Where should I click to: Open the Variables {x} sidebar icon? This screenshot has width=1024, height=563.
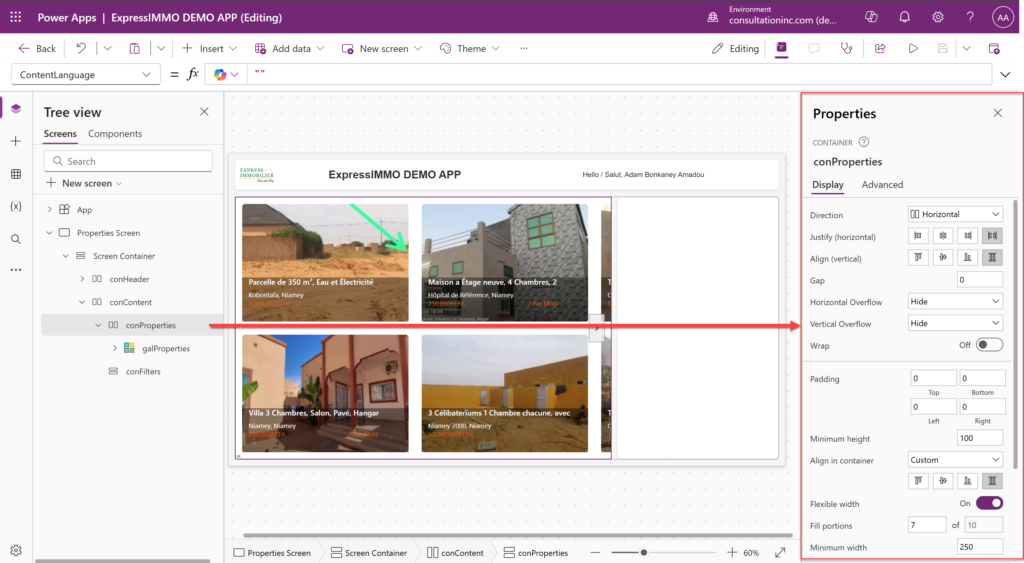point(16,206)
